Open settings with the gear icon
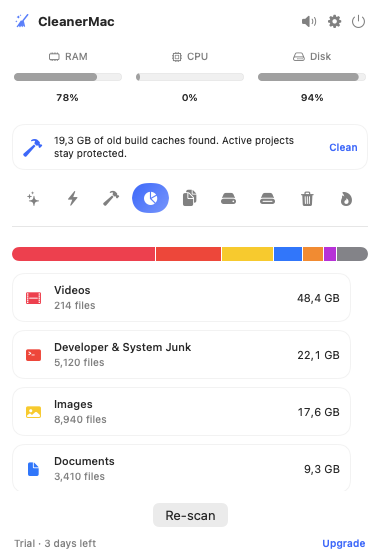The image size is (380, 560). coord(334,22)
